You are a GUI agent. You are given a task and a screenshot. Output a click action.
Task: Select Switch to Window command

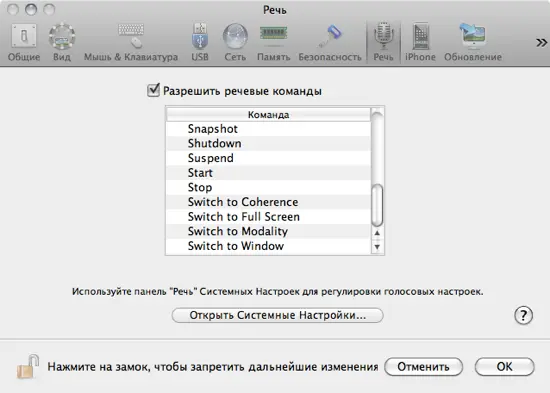(268, 246)
